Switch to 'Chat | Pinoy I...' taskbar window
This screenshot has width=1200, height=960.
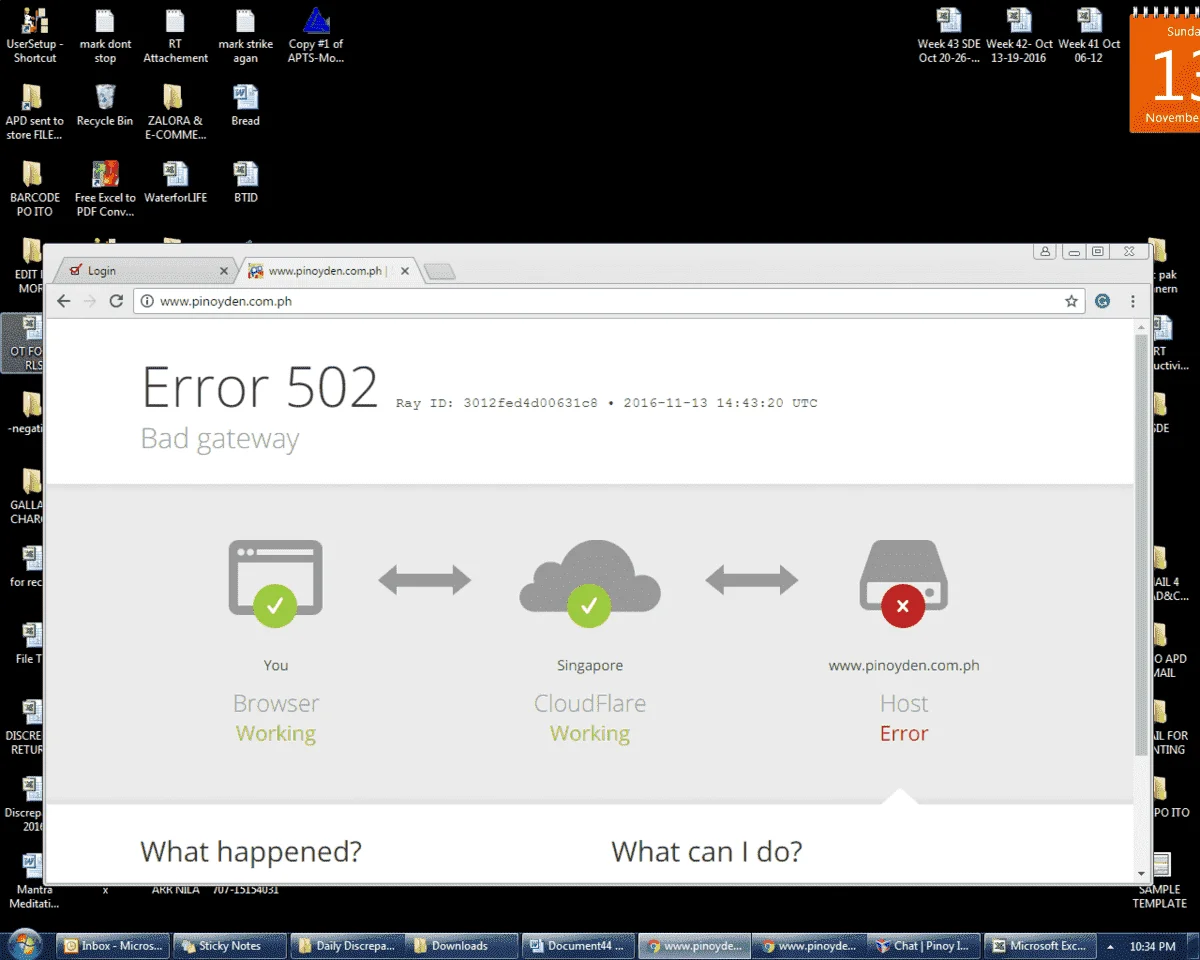click(x=926, y=945)
